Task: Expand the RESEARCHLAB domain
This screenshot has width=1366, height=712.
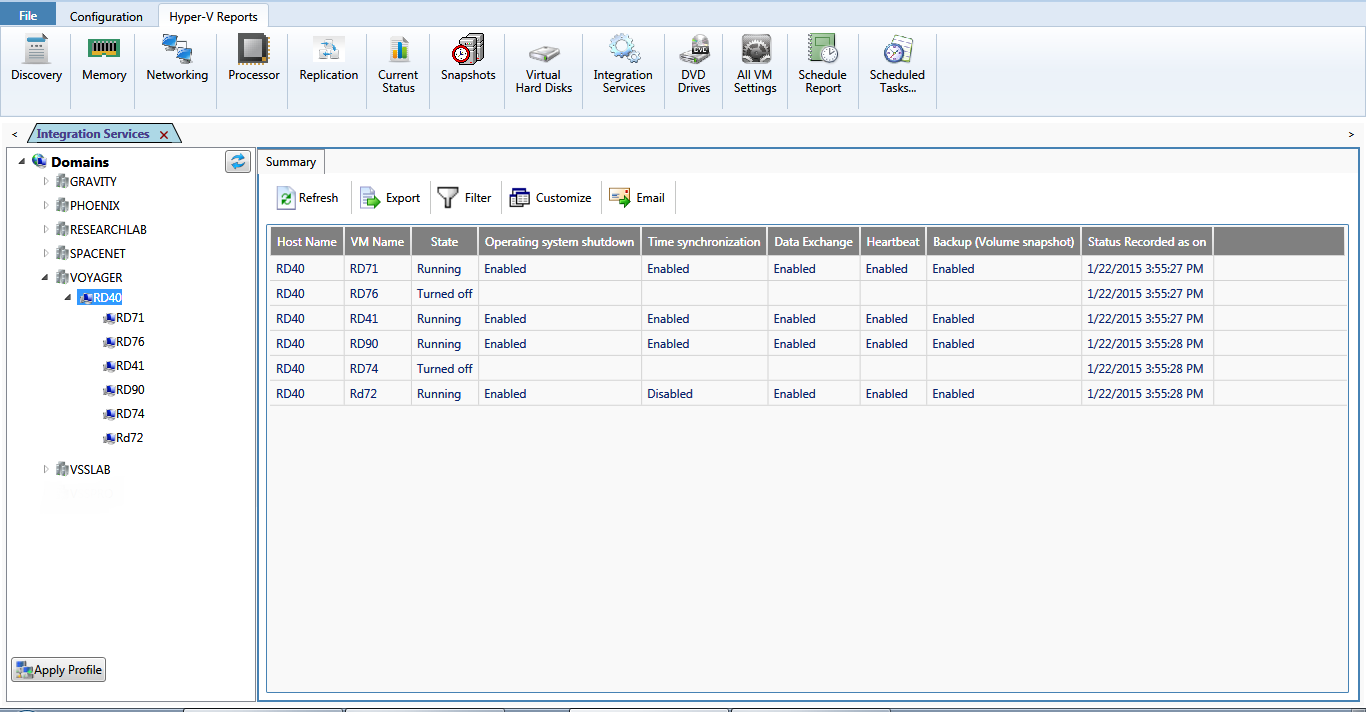Action: click(46, 230)
